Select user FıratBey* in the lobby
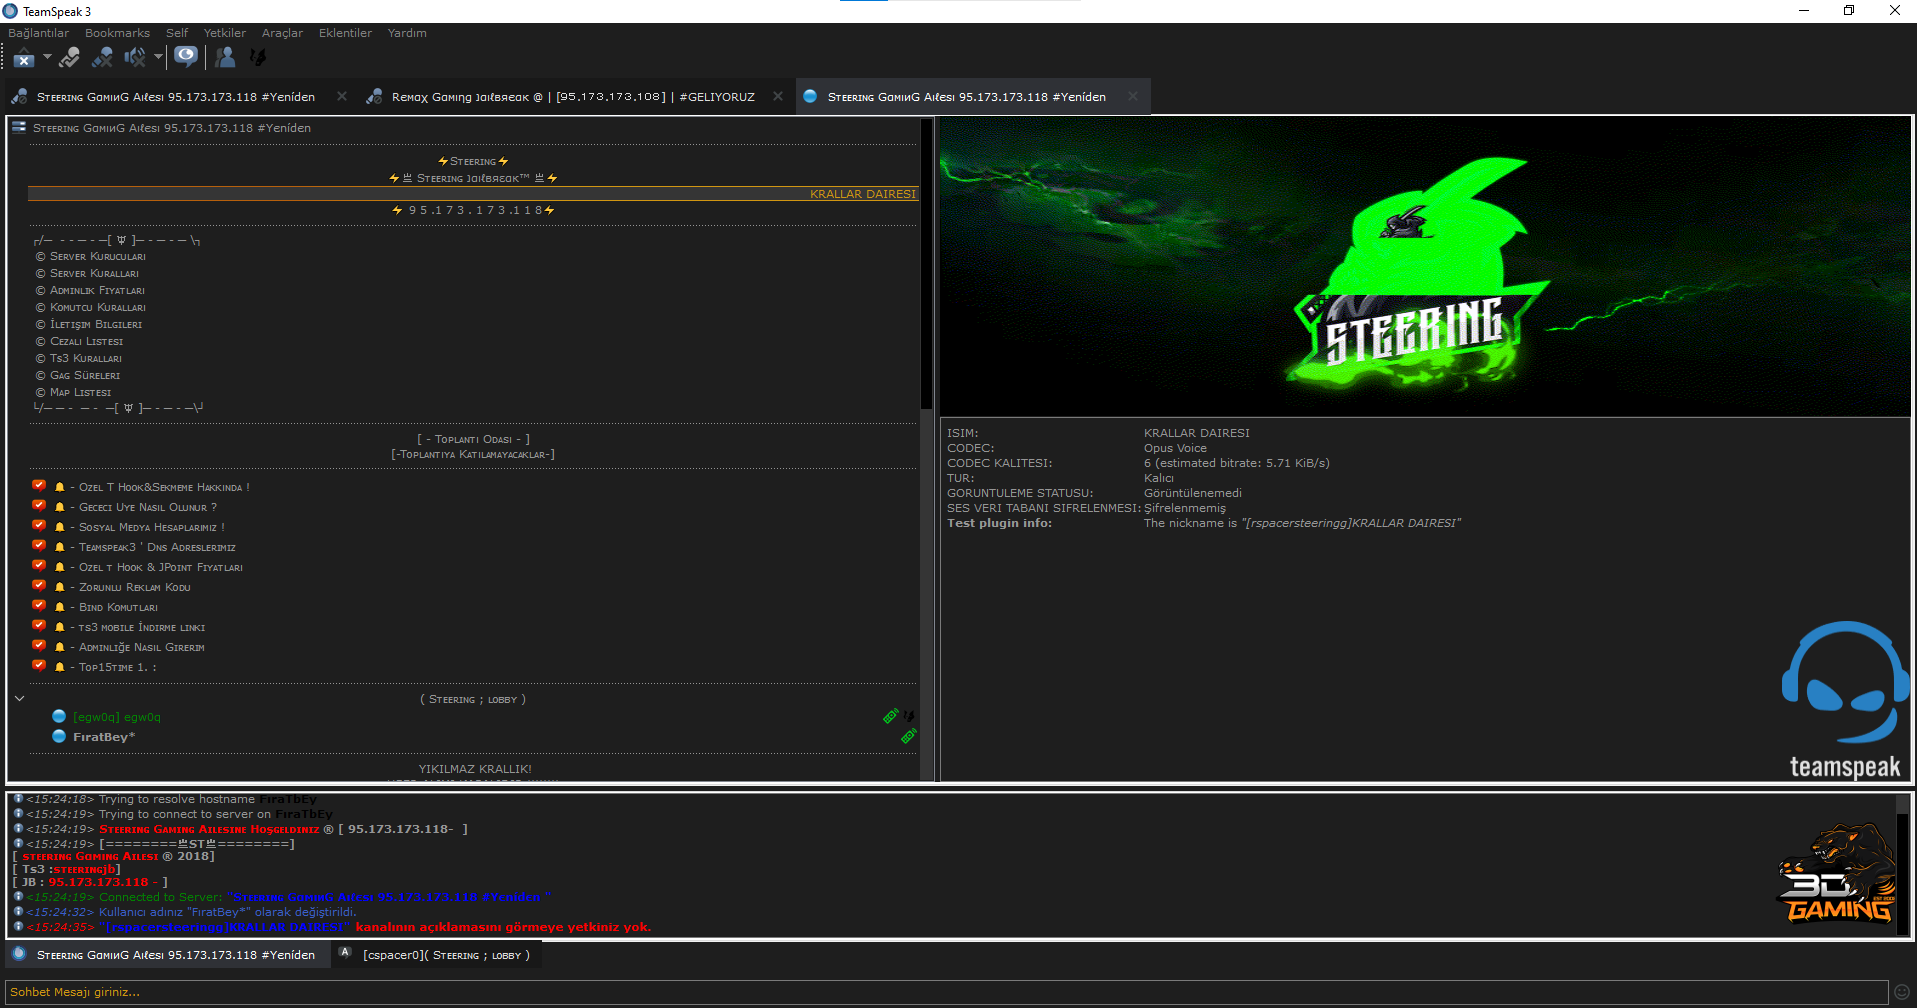 (x=104, y=737)
